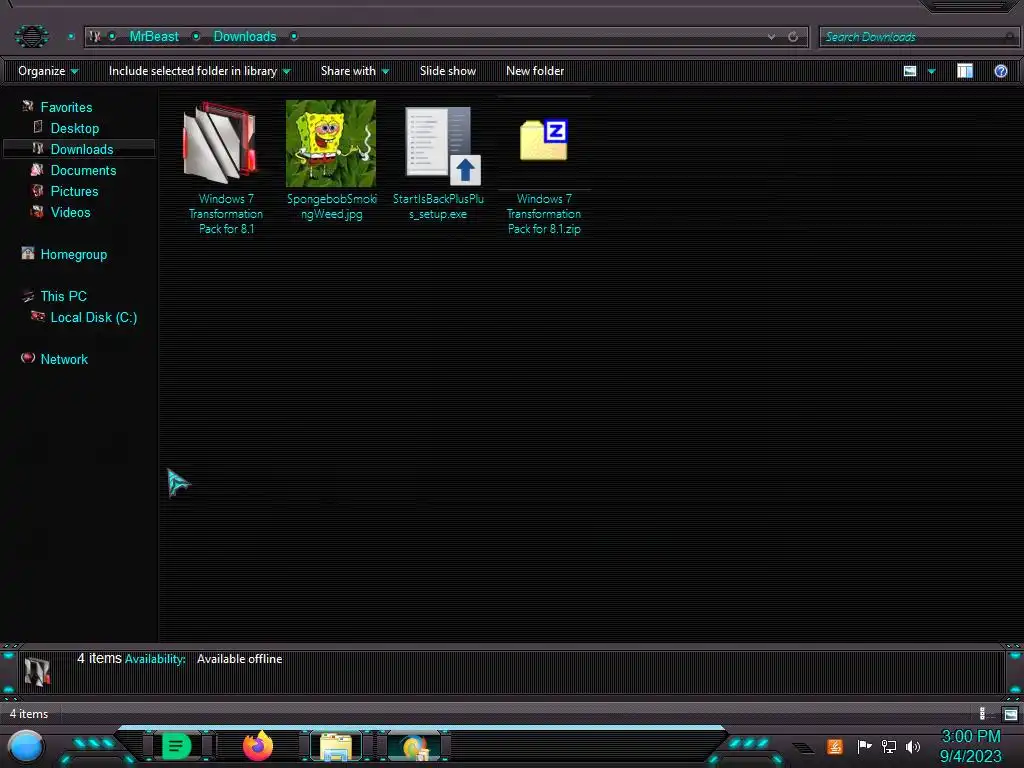Expand breadcrumb arrow after Downloads
This screenshot has width=1024, height=768.
[294, 37]
